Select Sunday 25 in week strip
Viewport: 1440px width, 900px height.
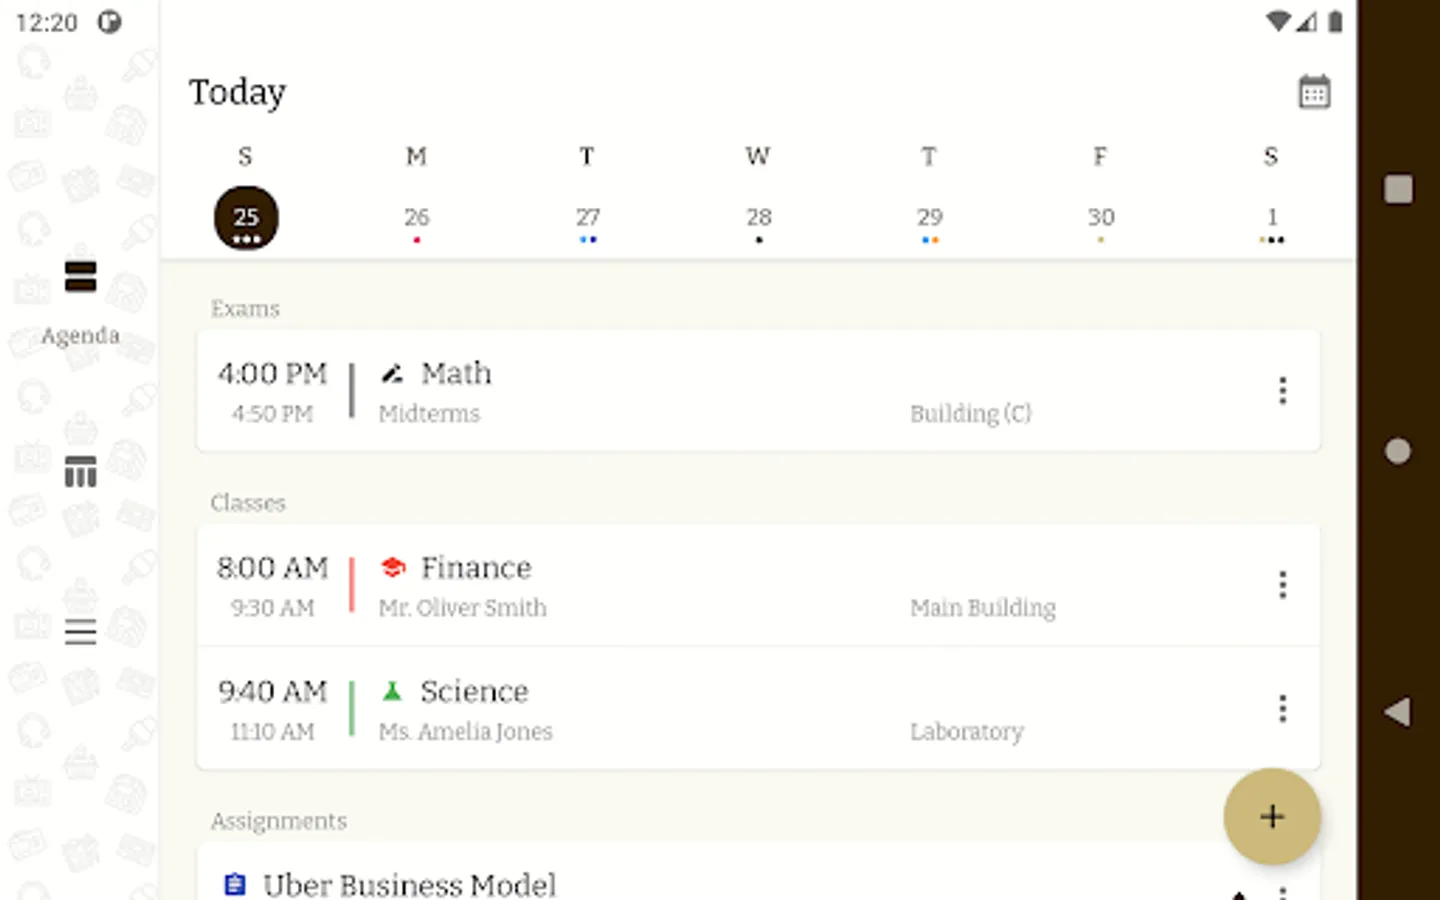[x=246, y=218]
